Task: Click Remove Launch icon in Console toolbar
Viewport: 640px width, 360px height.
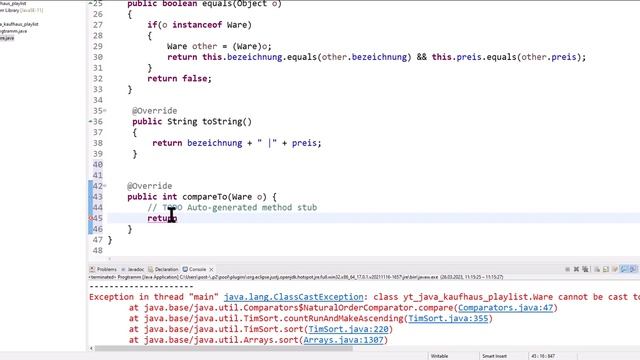Action: (x=576, y=269)
